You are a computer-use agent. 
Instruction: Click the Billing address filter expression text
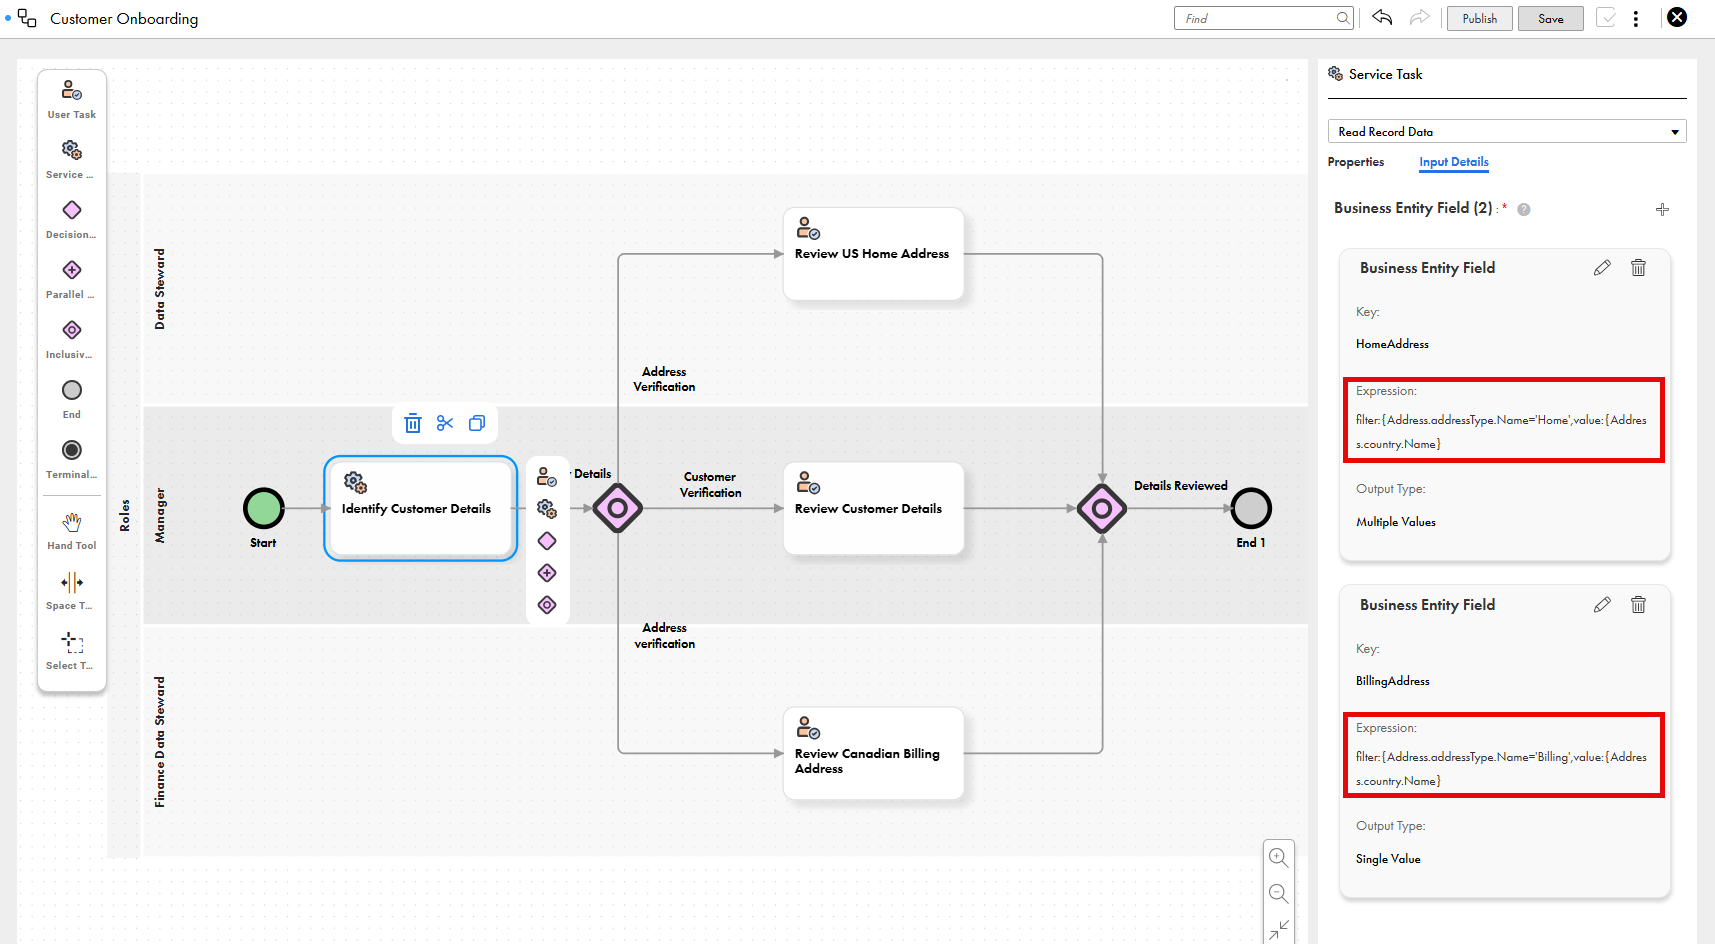pyautogui.click(x=1501, y=769)
